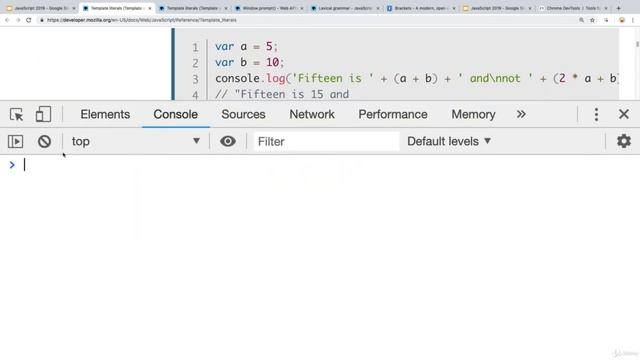The height and width of the screenshot is (360, 640).
Task: Click code line 'var b = 10;'
Action: click(x=249, y=62)
